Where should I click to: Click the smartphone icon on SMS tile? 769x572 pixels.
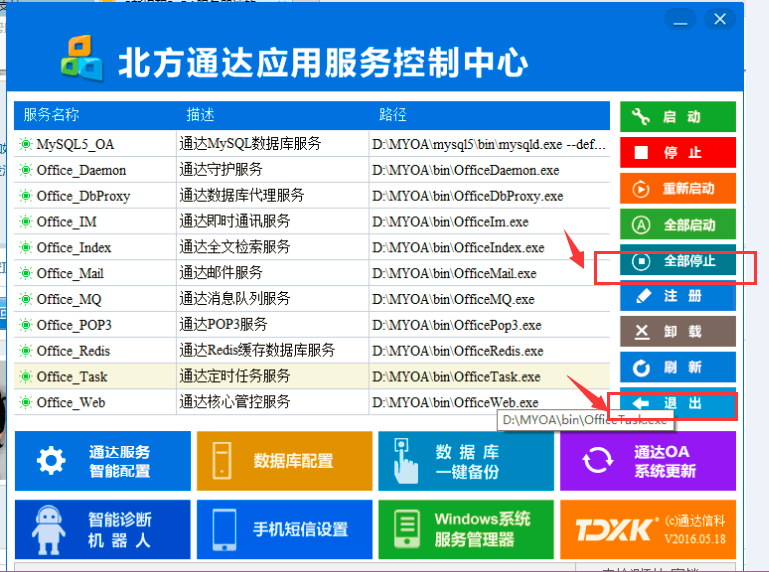(x=225, y=530)
